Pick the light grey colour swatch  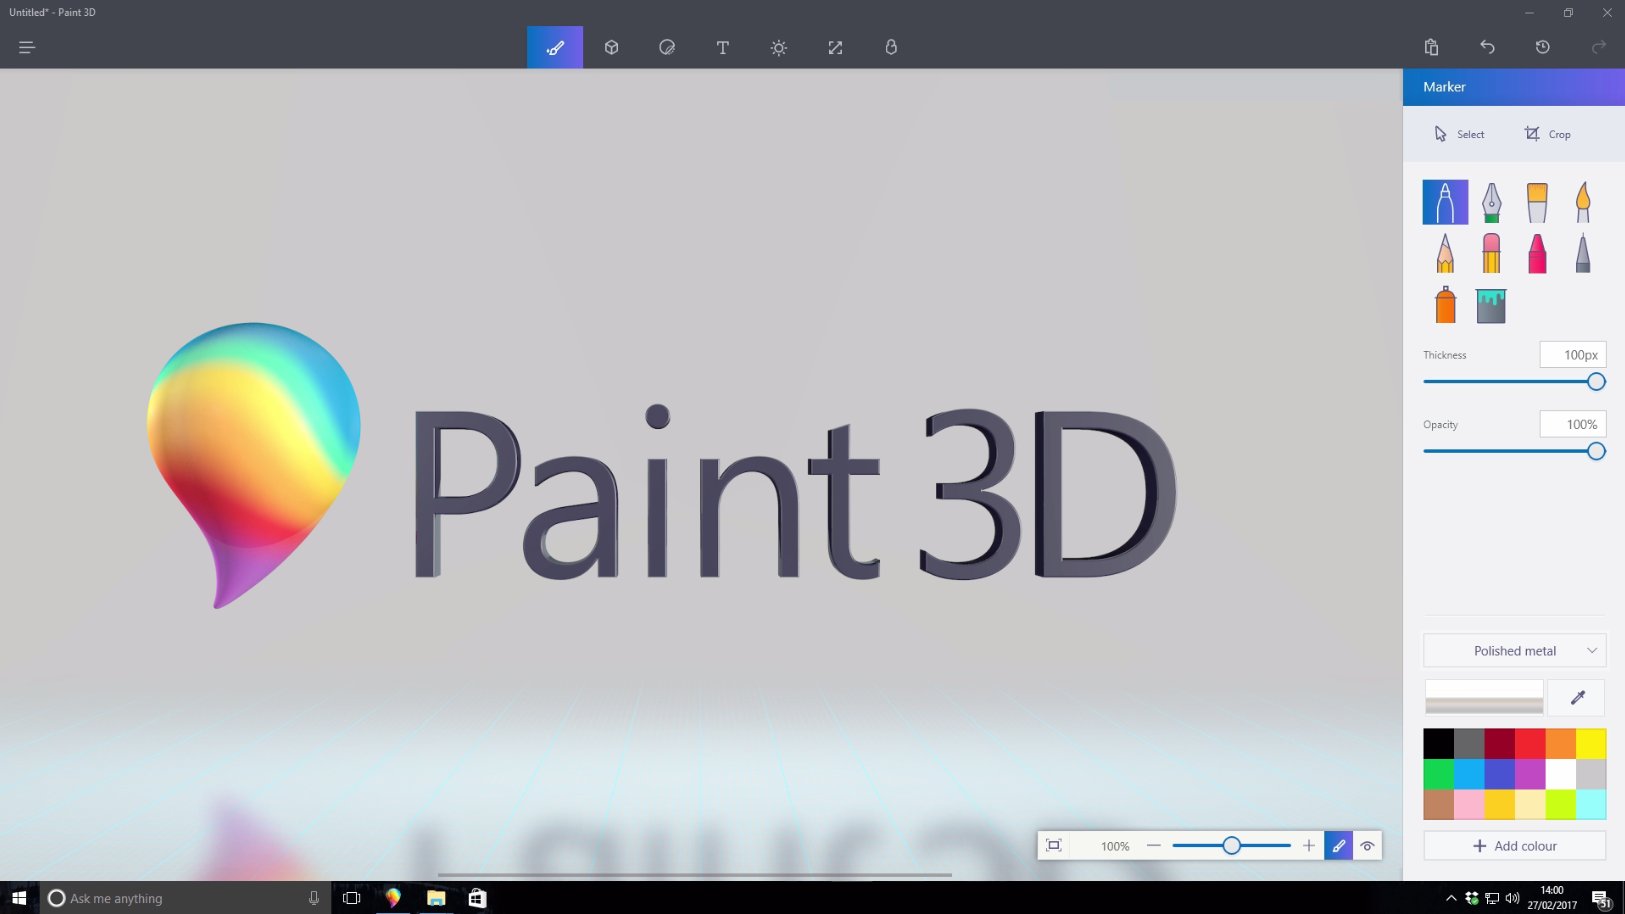(1591, 774)
